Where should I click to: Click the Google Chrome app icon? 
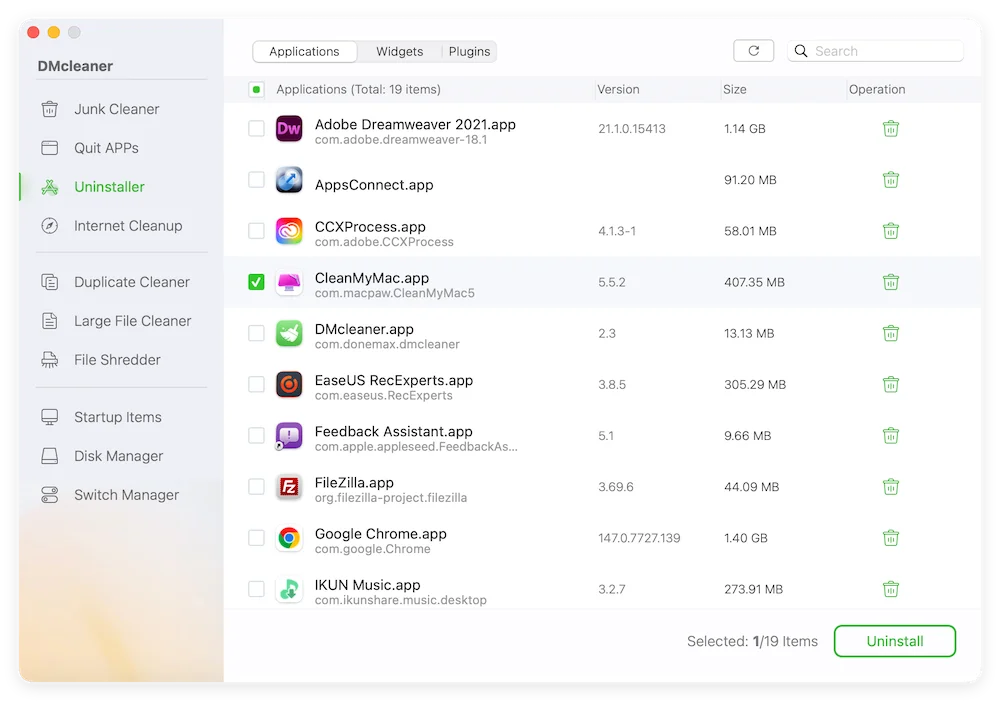coord(289,538)
